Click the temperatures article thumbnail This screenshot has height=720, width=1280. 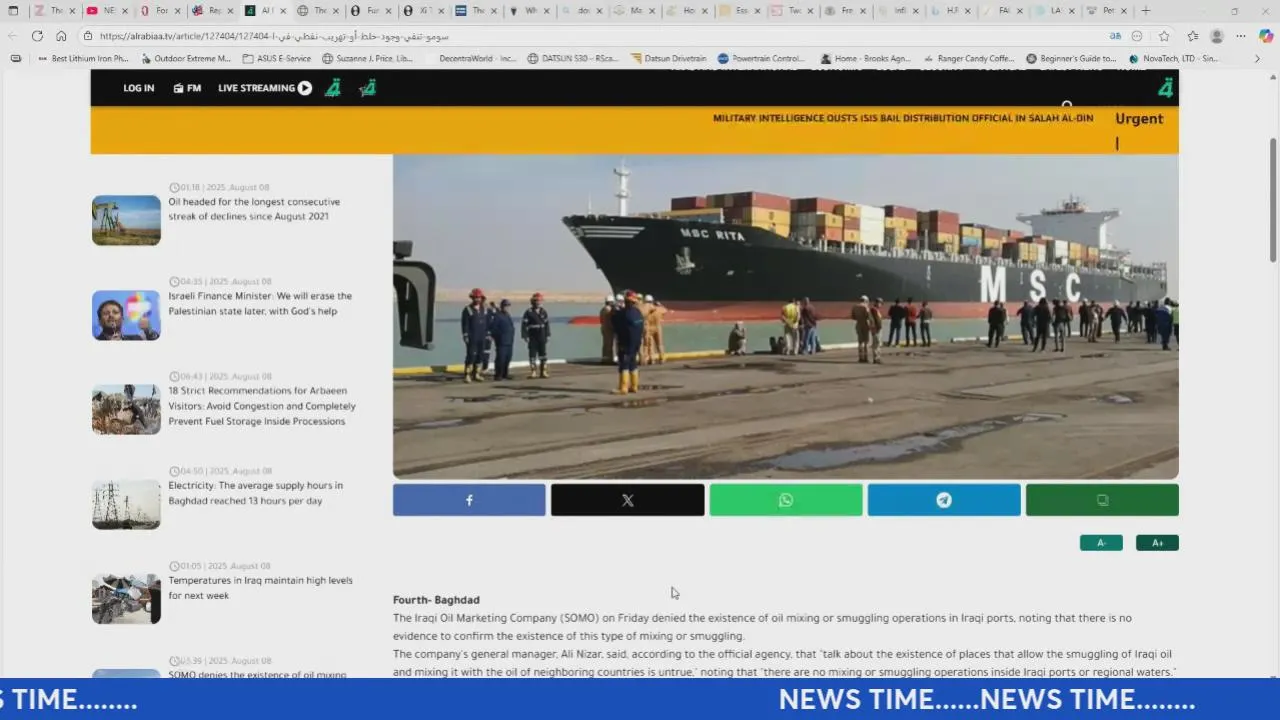[x=126, y=599]
